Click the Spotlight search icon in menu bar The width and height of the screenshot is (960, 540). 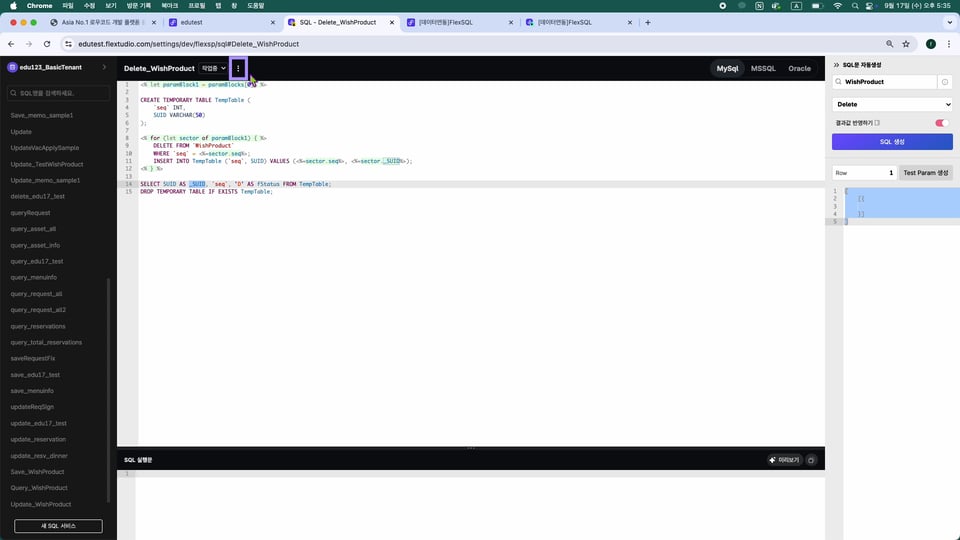tap(855, 6)
